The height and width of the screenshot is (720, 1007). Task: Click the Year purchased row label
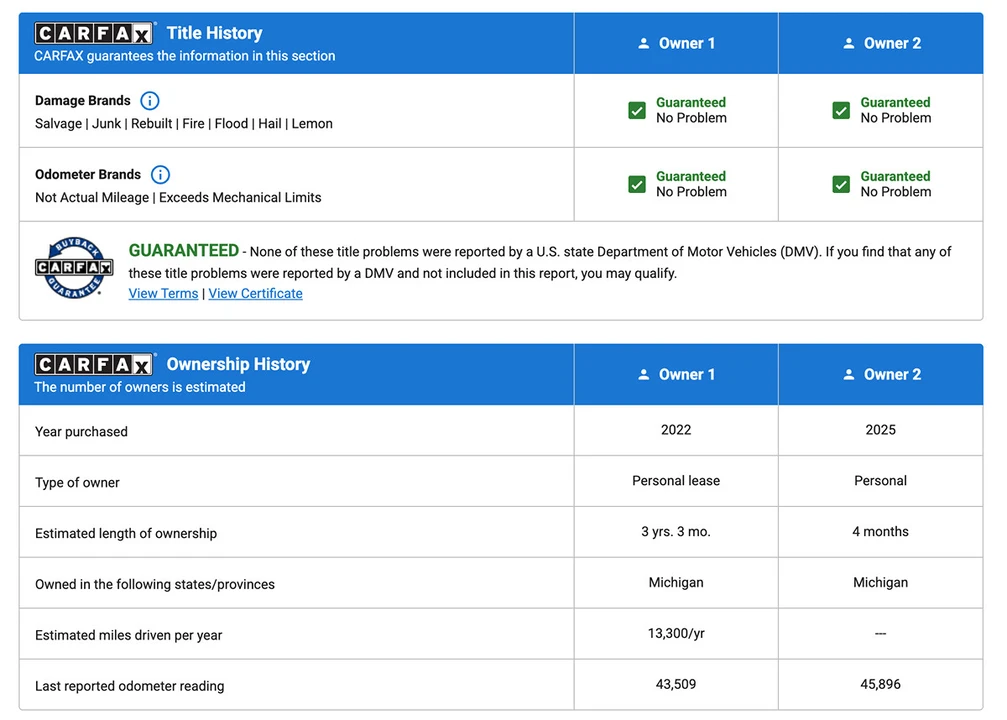pos(82,432)
